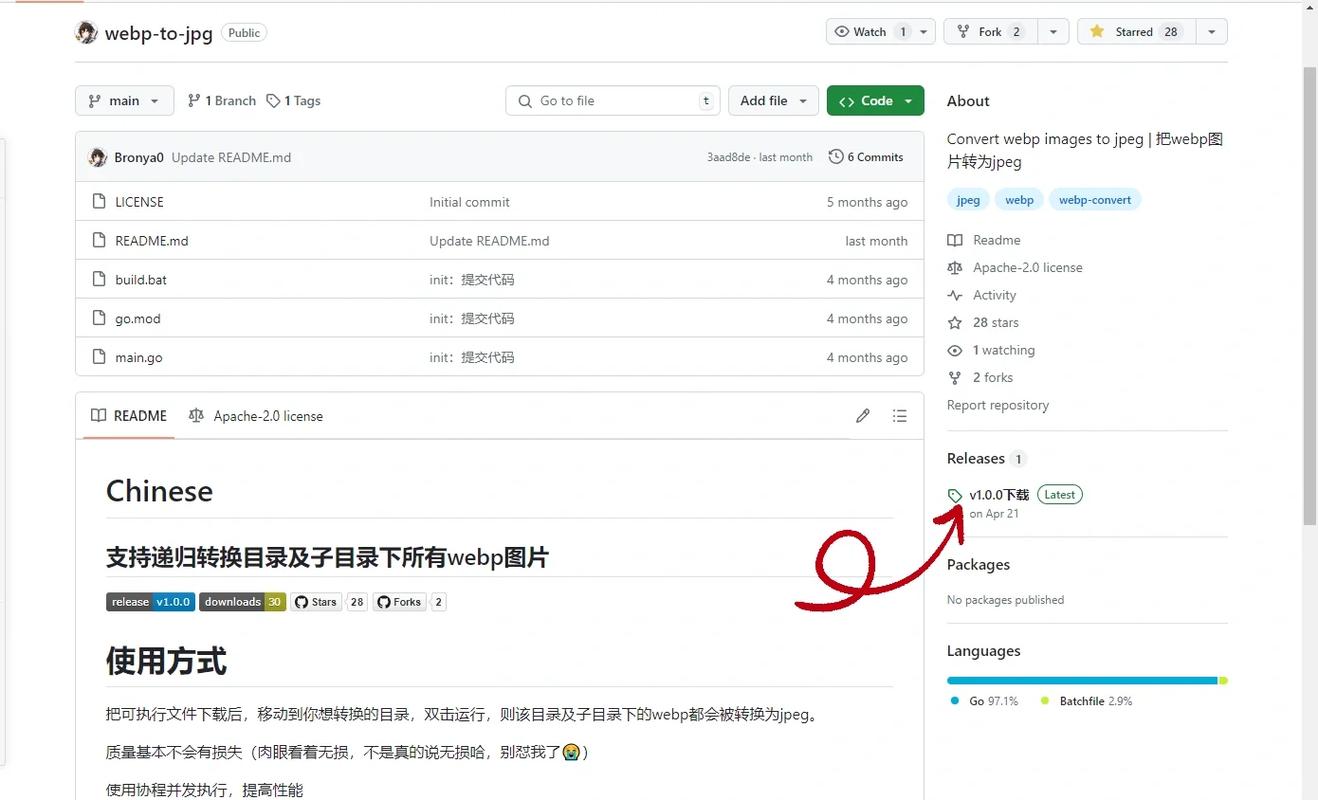Click the pencil icon to edit README

(x=862, y=416)
